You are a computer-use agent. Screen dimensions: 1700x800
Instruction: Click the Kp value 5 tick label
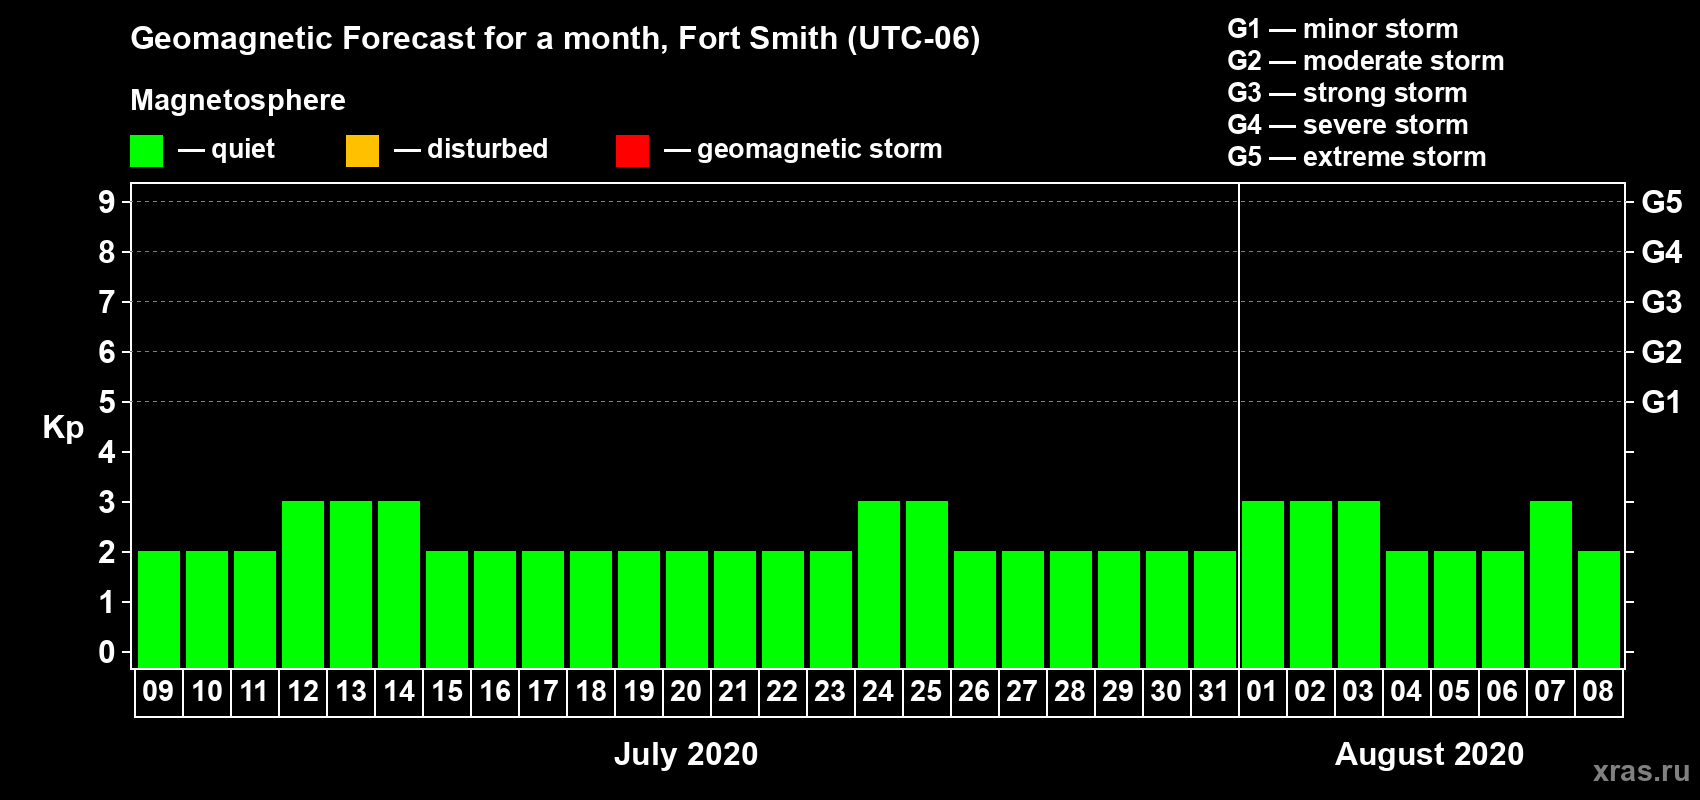[x=107, y=402]
